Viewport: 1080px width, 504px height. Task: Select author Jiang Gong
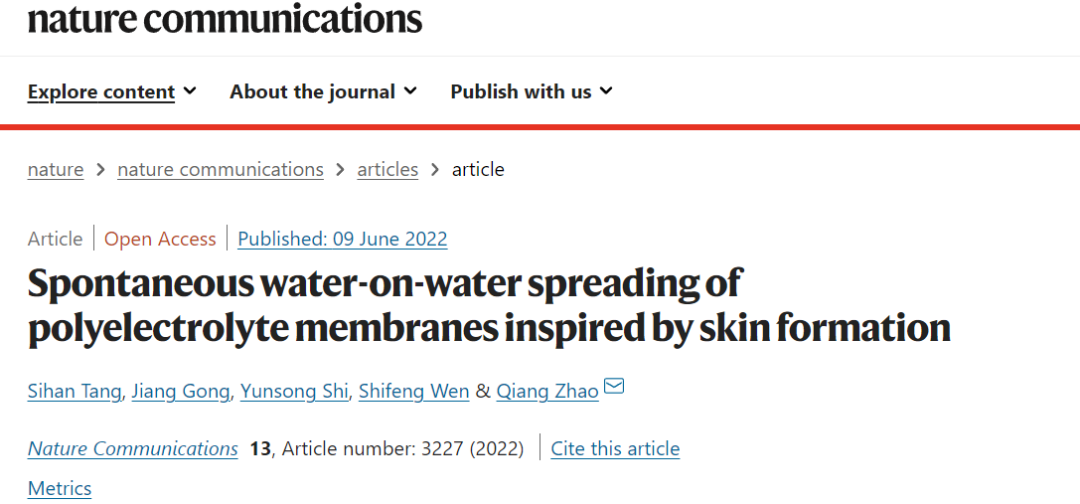point(182,391)
